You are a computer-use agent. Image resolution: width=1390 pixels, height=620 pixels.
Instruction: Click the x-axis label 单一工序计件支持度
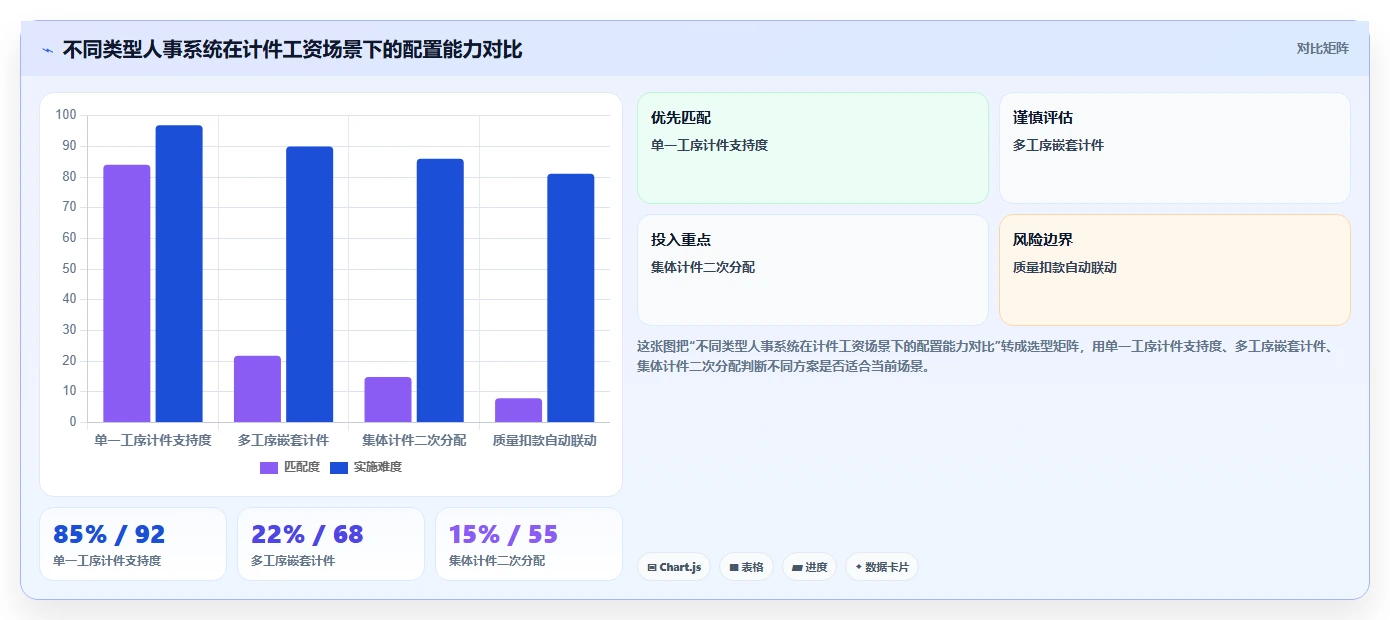(x=153, y=440)
